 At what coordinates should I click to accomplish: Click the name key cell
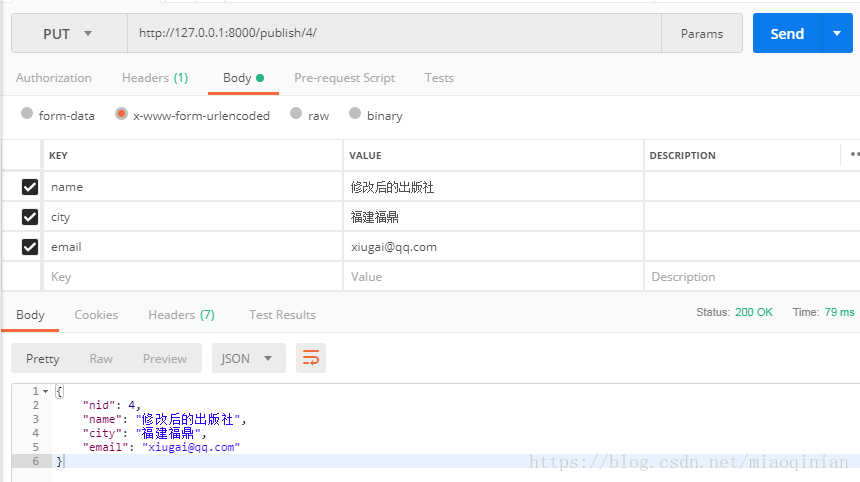193,187
